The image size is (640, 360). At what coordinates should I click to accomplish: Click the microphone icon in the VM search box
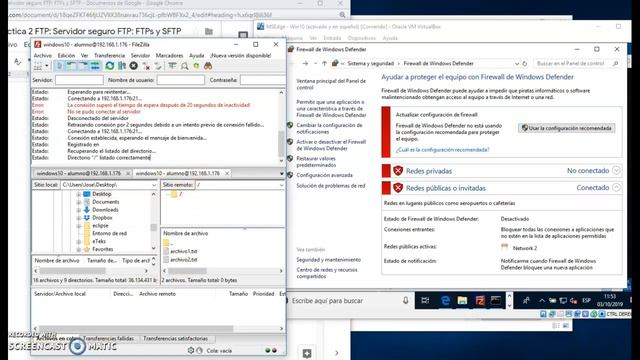[x=405, y=301]
